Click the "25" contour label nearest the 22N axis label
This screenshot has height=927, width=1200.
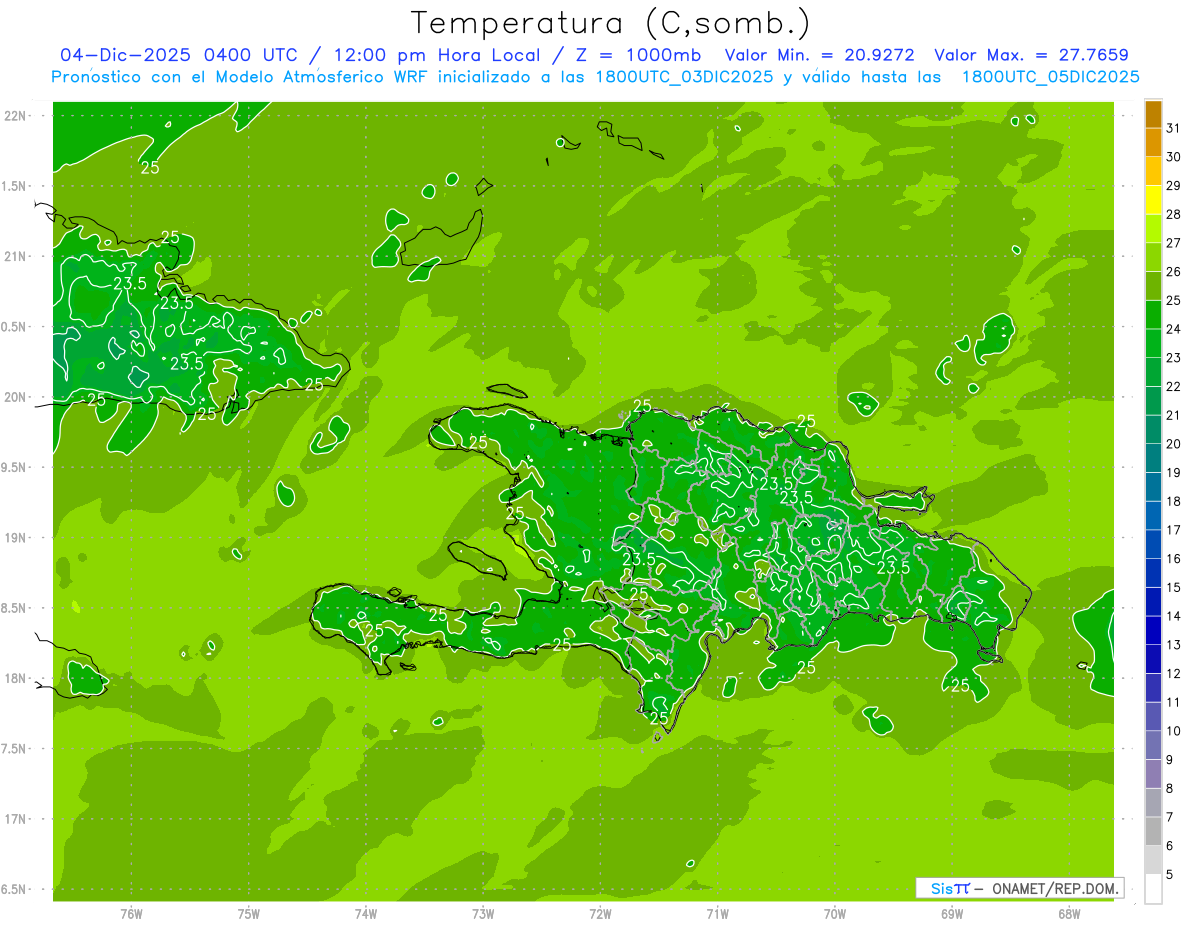tap(150, 168)
